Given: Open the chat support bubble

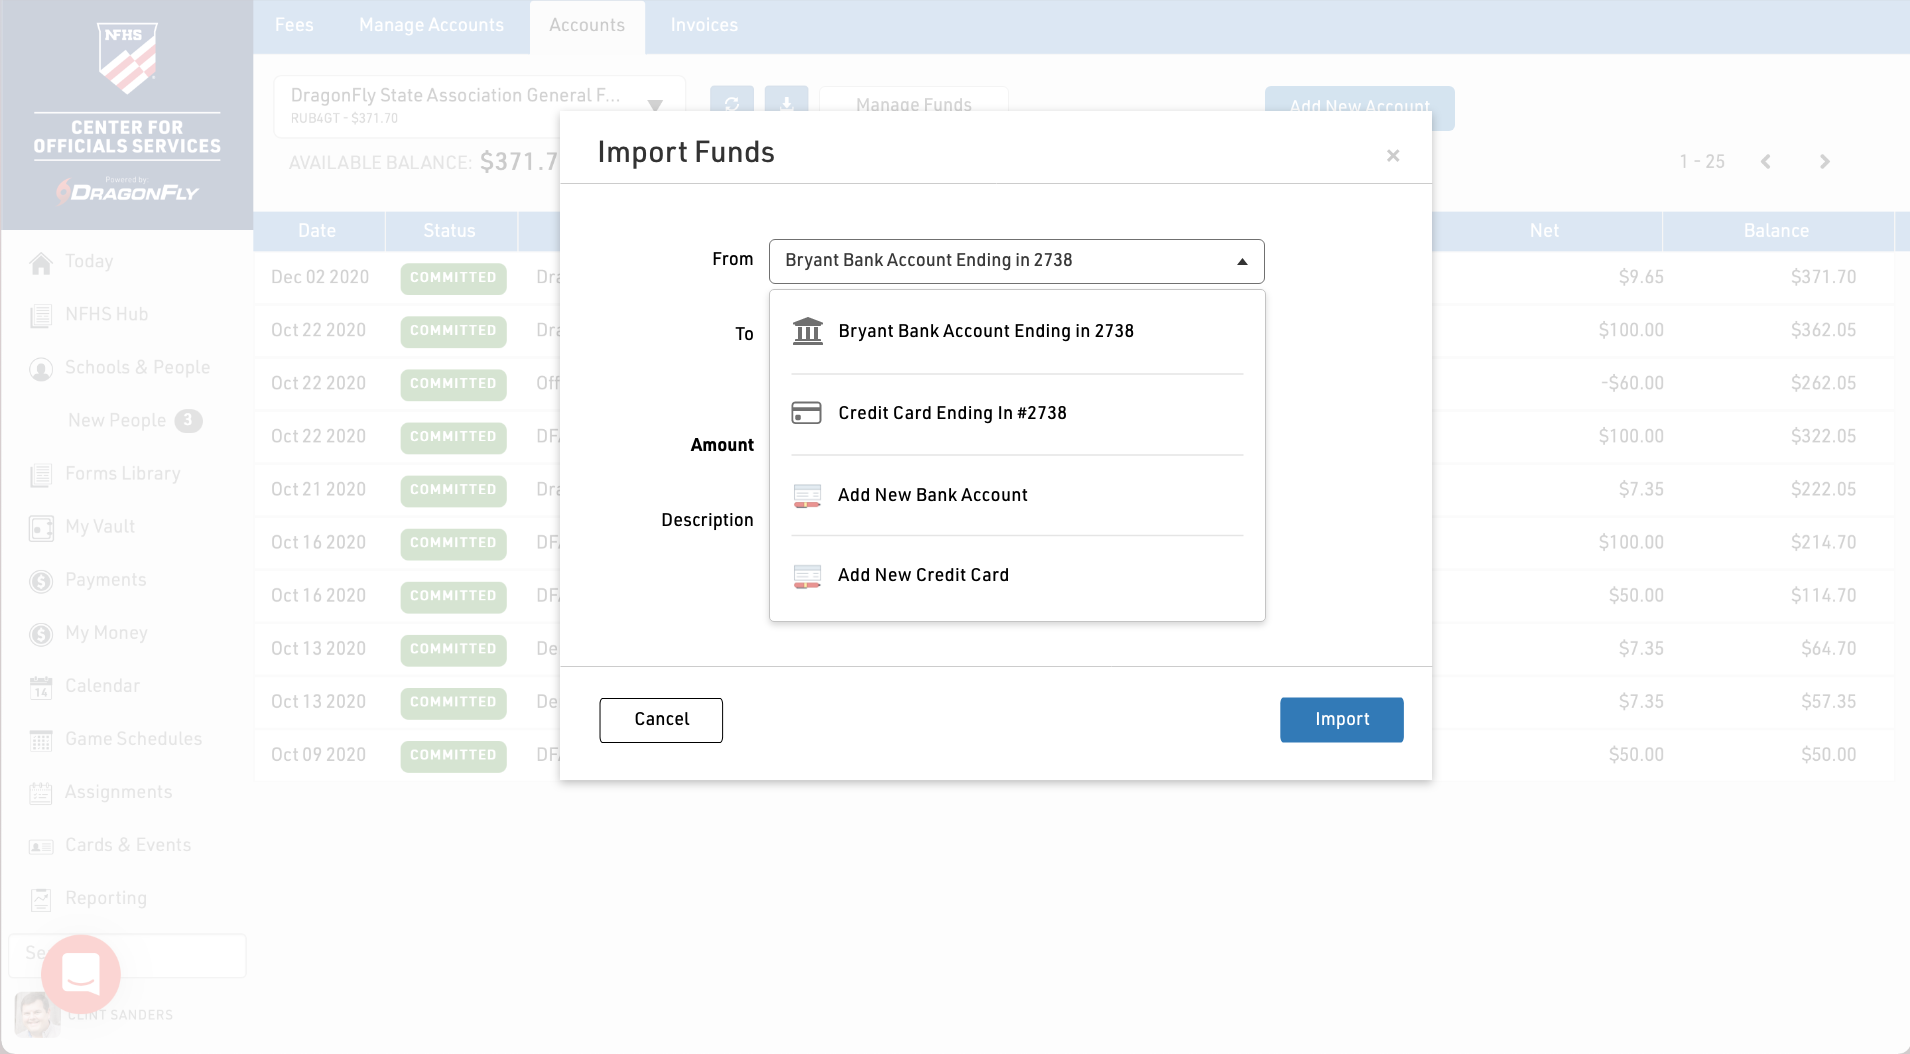Looking at the screenshot, I should click(x=81, y=974).
